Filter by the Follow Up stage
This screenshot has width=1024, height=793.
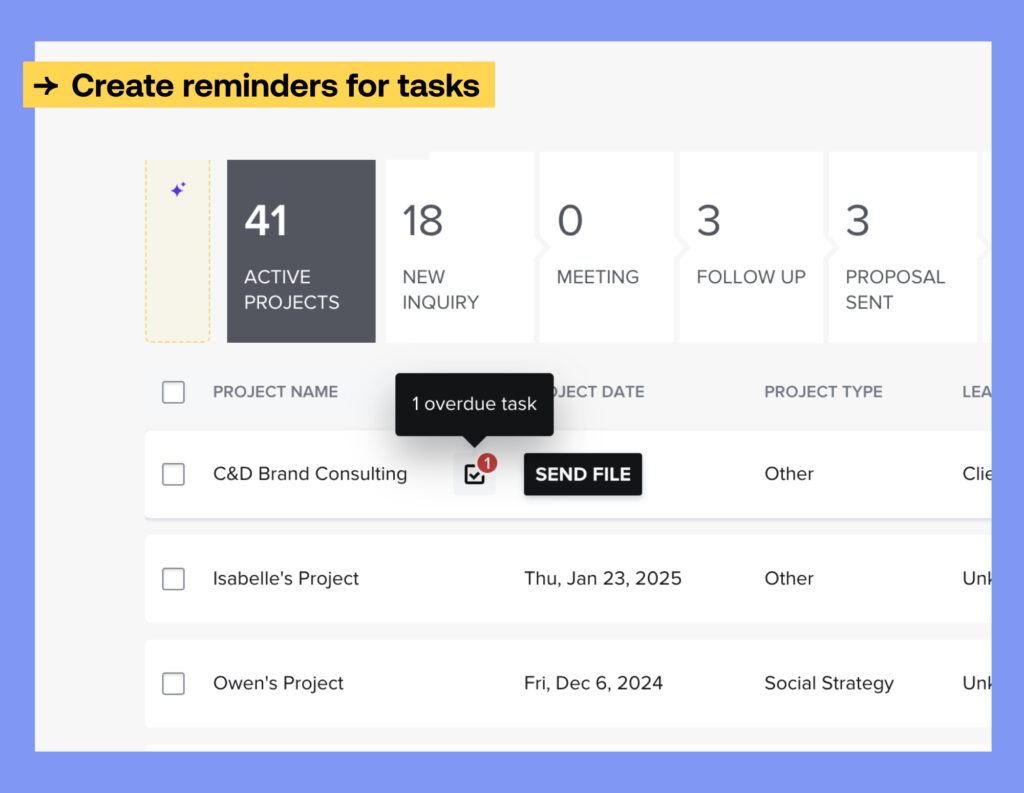(x=750, y=252)
